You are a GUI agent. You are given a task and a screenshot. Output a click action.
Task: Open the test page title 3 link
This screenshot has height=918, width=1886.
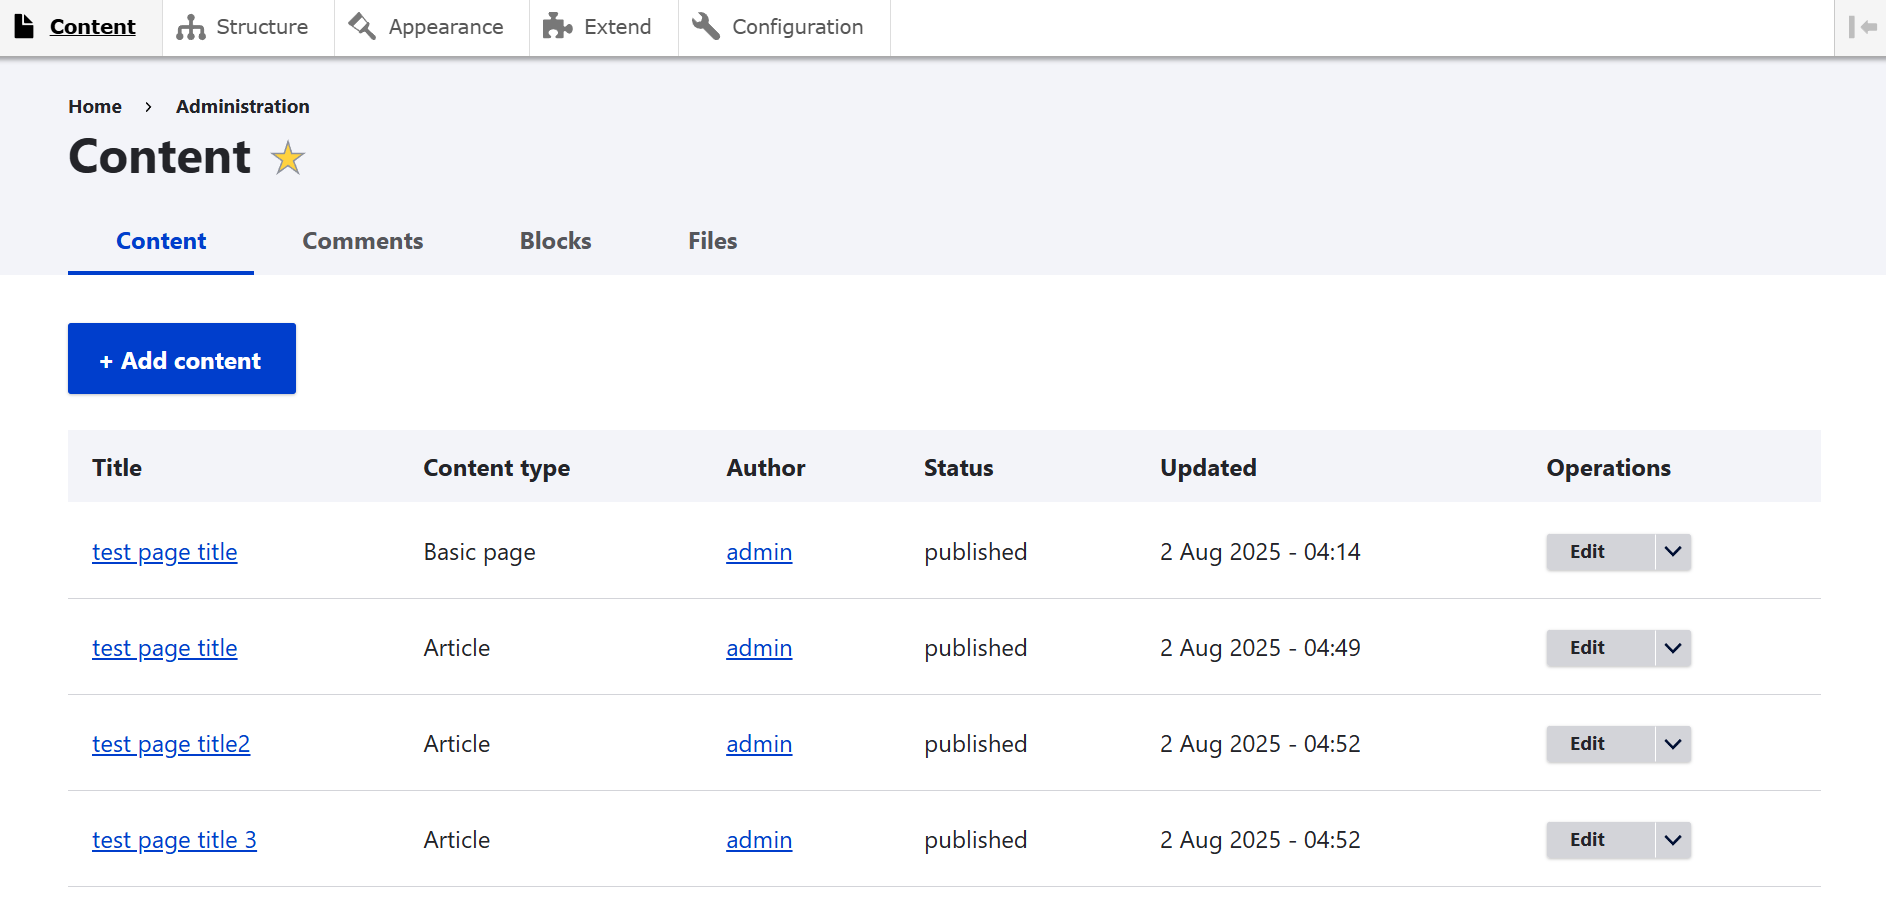pyautogui.click(x=174, y=840)
